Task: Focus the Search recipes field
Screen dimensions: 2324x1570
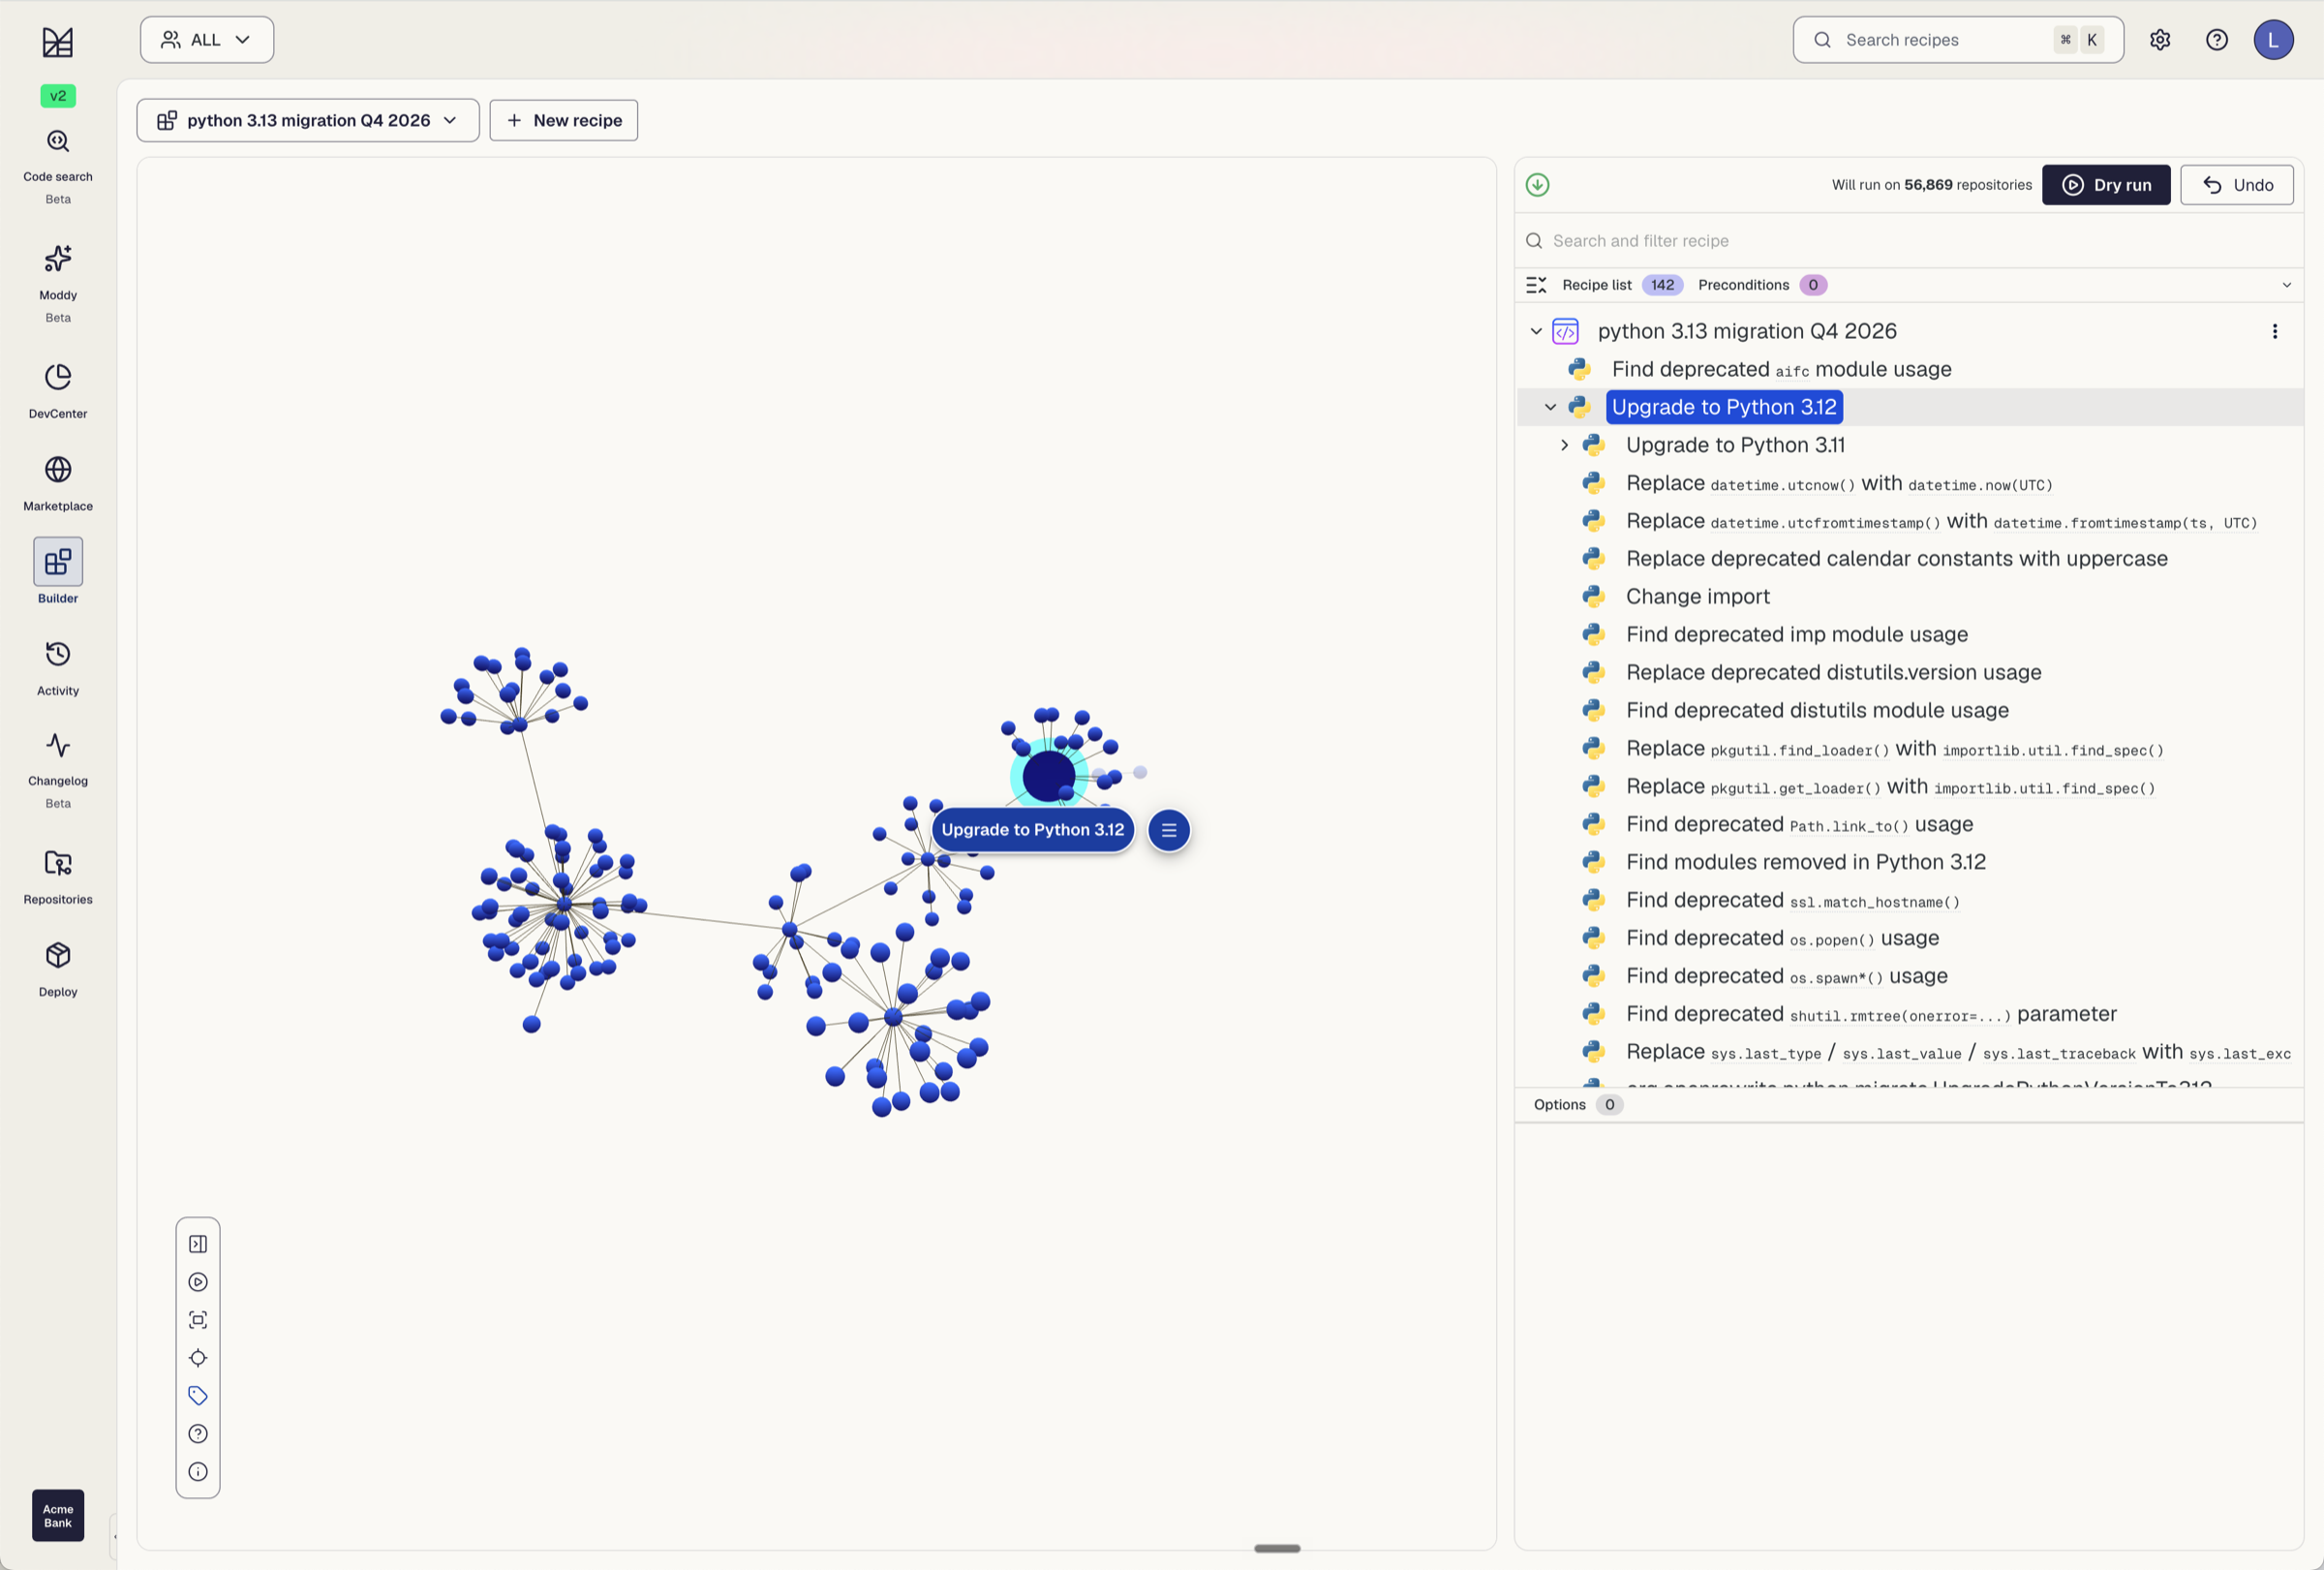Action: (x=1958, y=40)
